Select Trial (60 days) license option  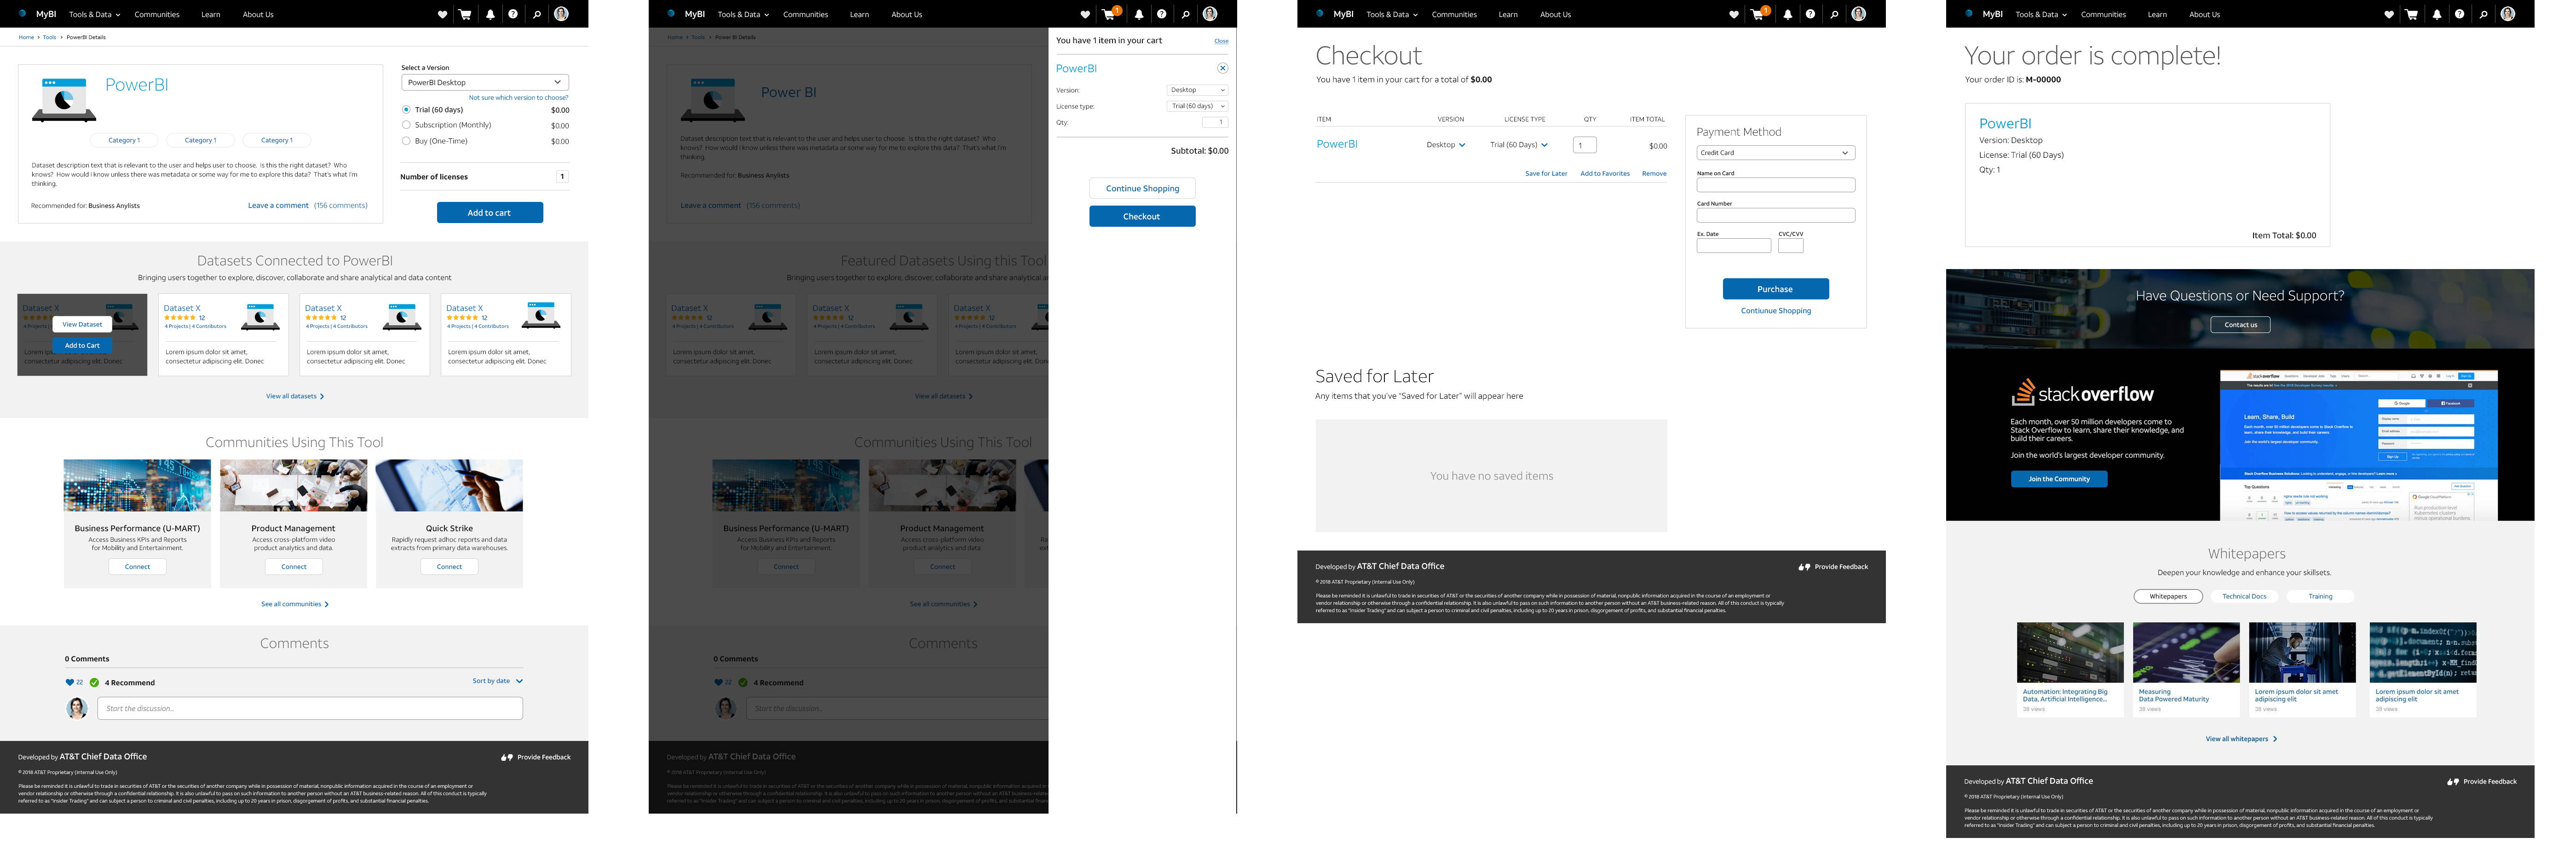pyautogui.click(x=406, y=110)
